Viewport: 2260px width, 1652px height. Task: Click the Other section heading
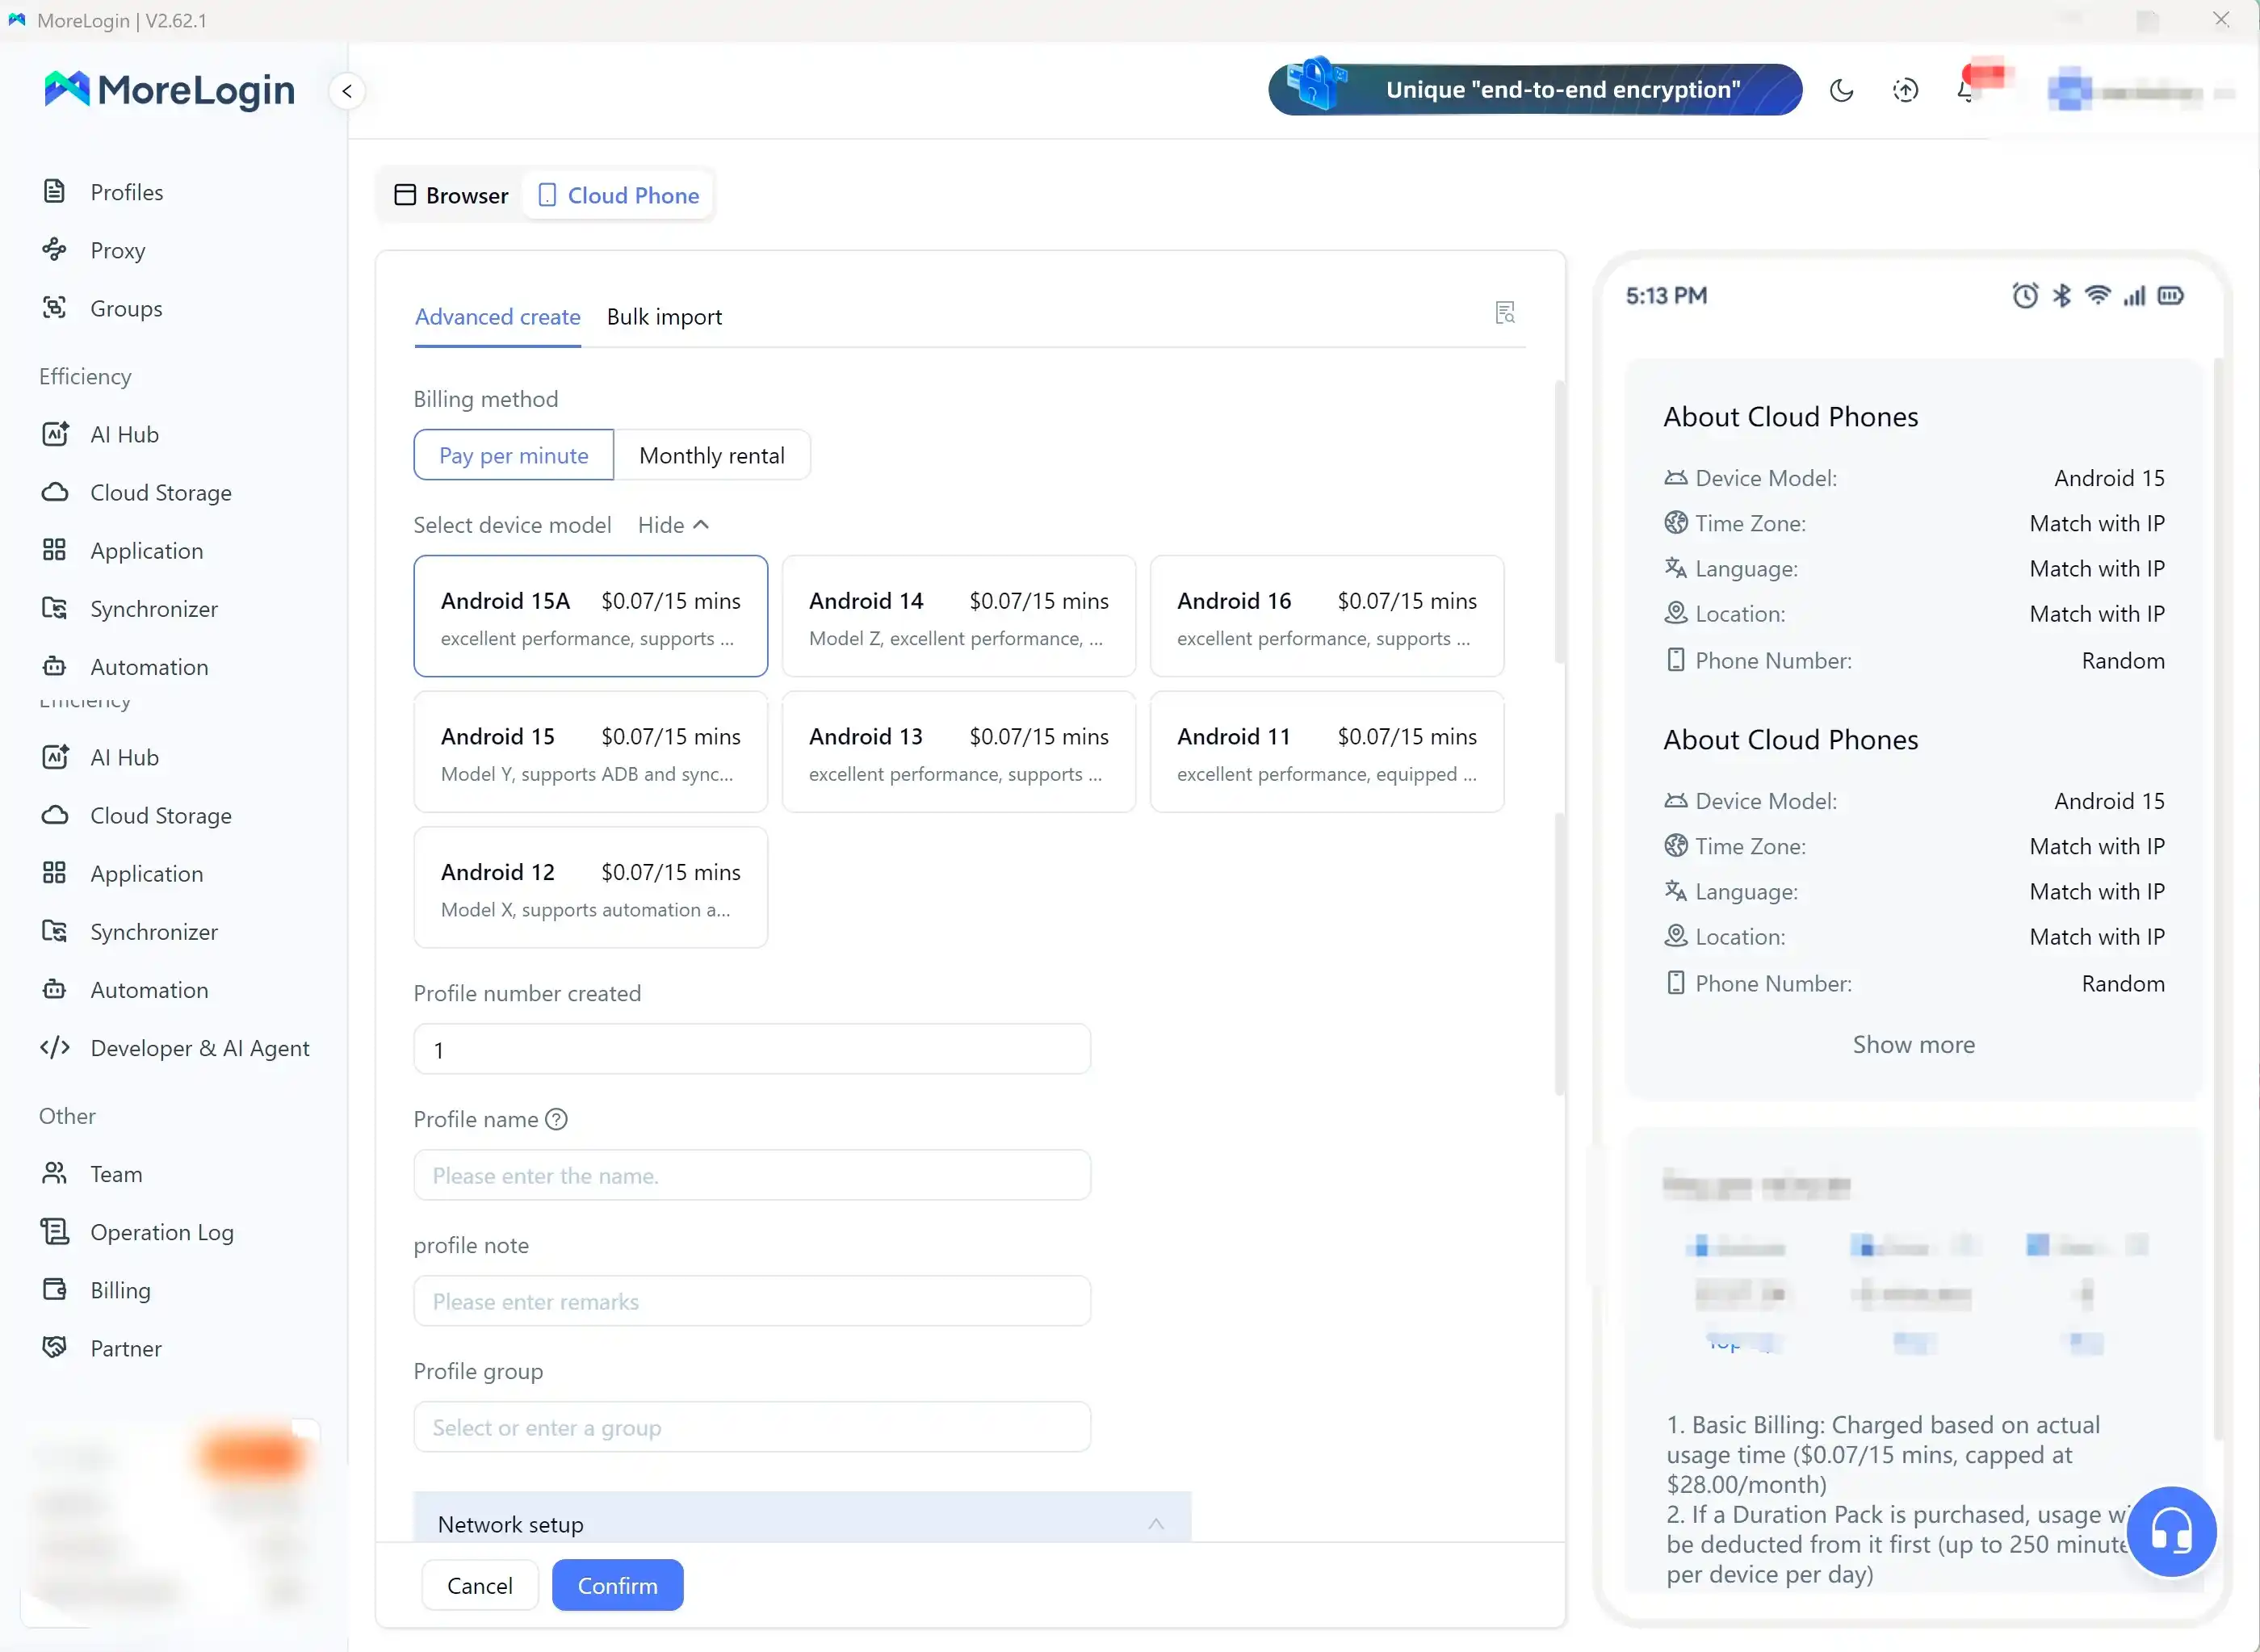(x=67, y=1116)
